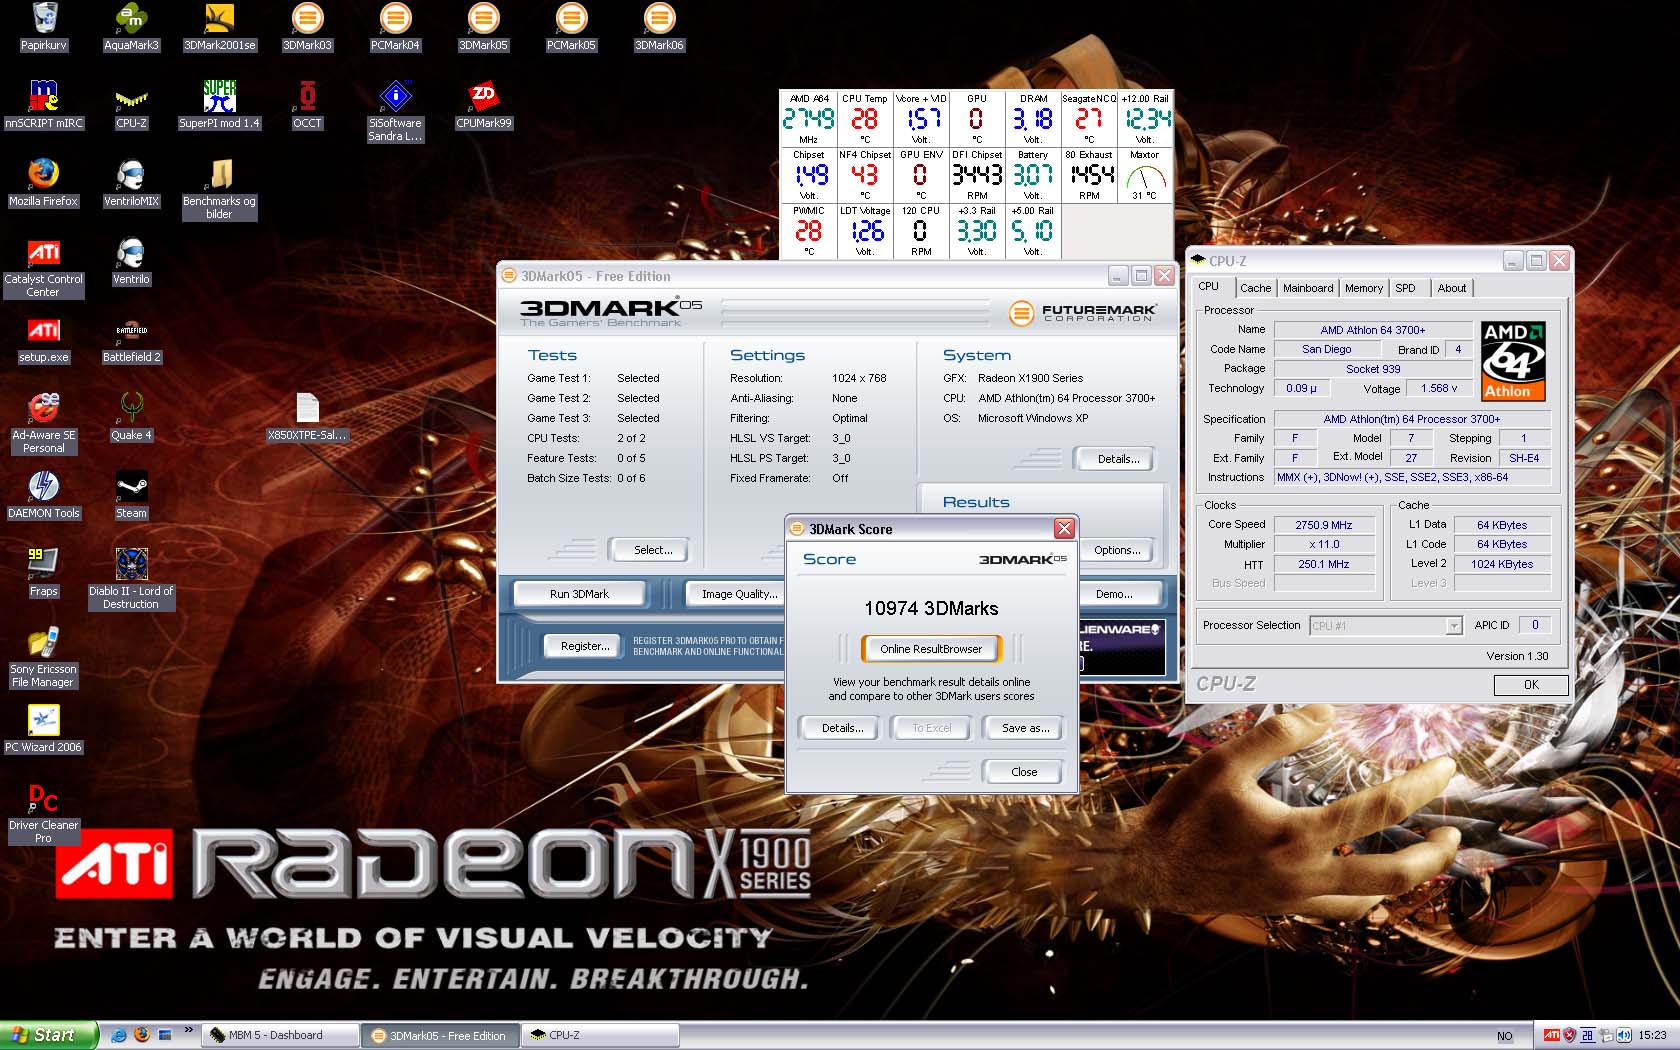Open Sony Ericsson File Manager icon
The height and width of the screenshot is (1050, 1680).
(44, 656)
